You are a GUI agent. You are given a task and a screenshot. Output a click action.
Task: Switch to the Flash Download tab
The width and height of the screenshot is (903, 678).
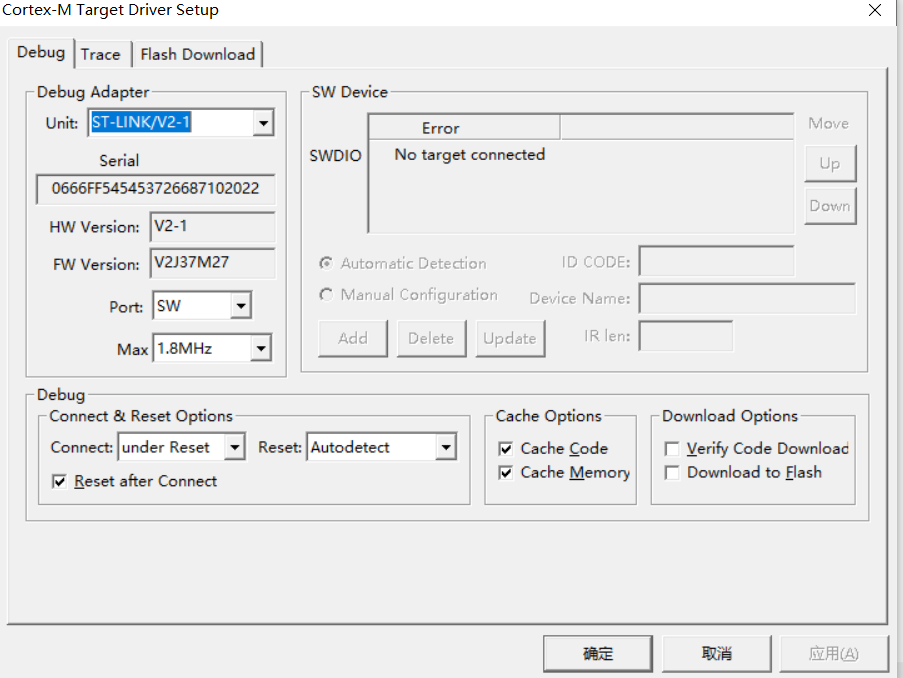click(197, 54)
